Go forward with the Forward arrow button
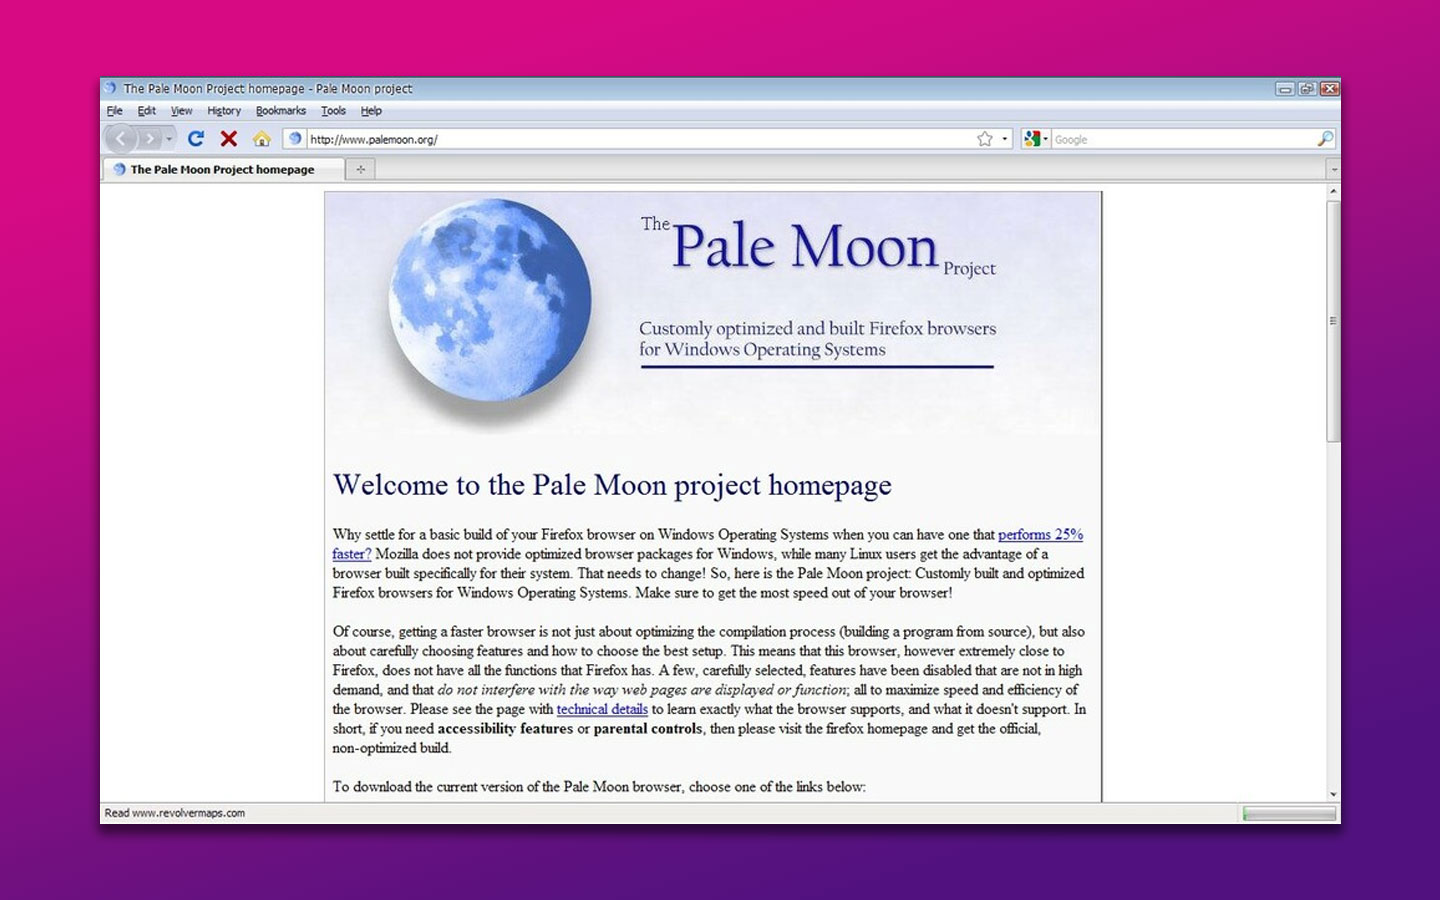This screenshot has width=1440, height=900. tap(149, 139)
